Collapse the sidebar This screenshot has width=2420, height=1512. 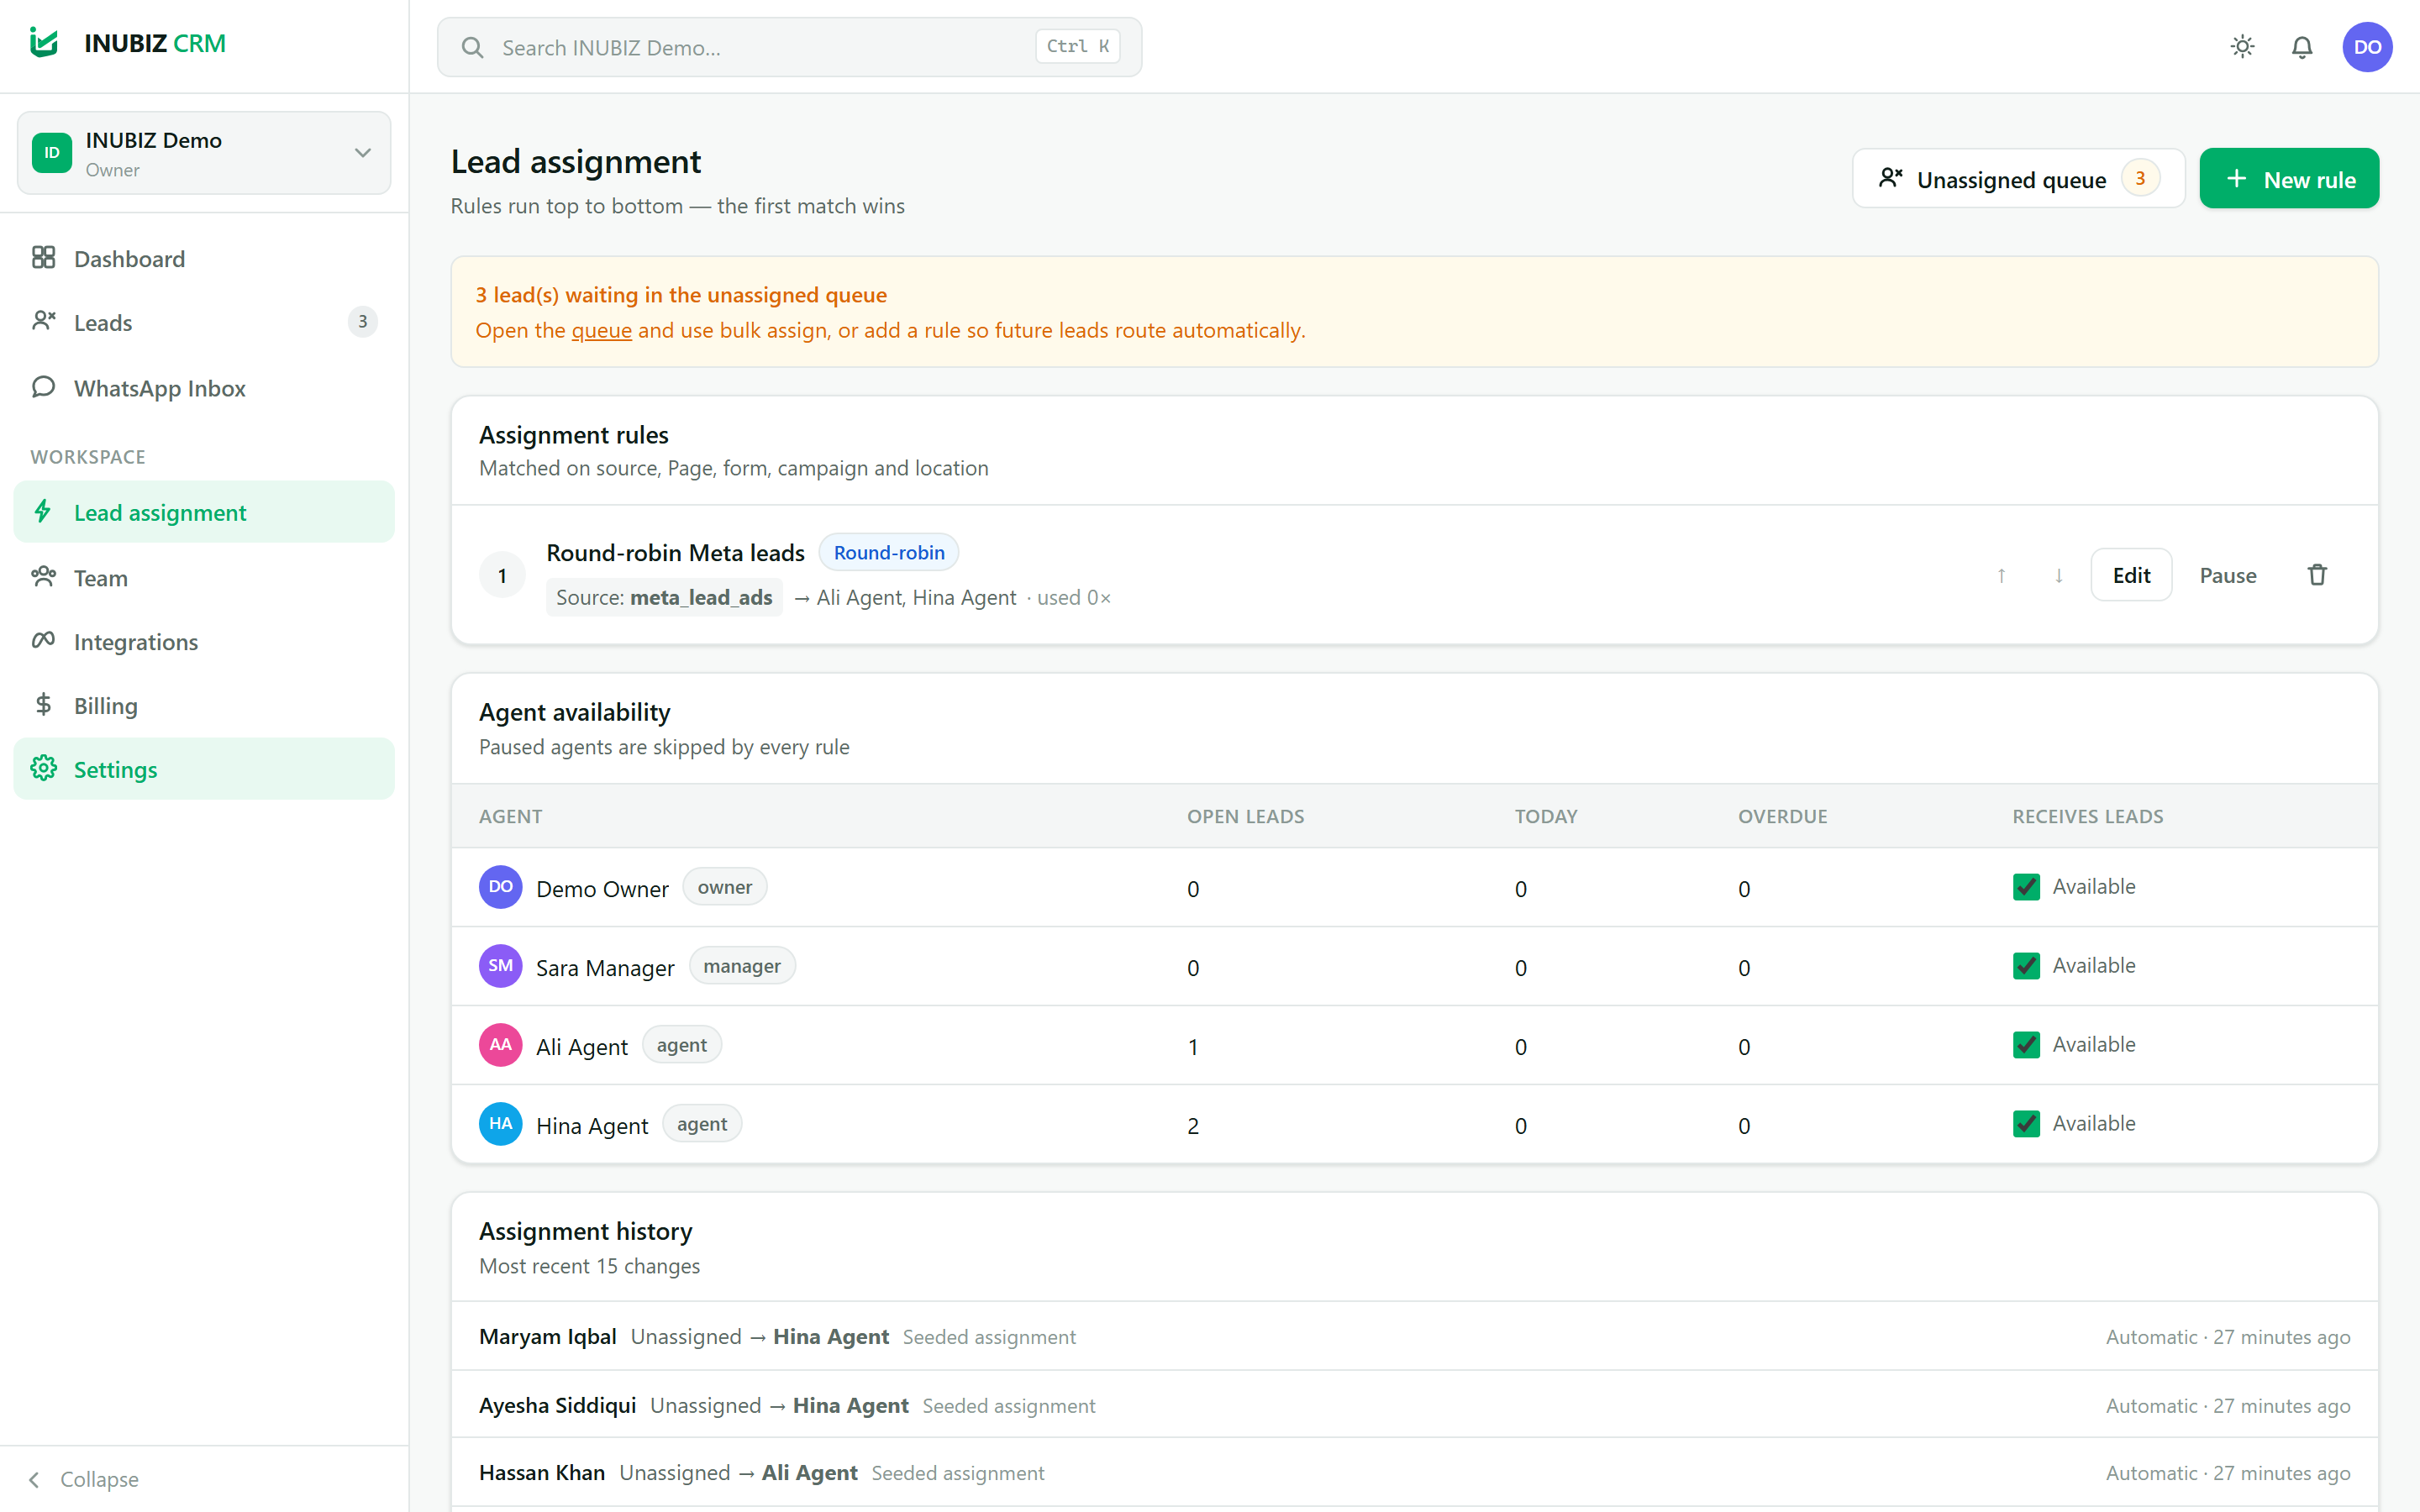pos(84,1479)
